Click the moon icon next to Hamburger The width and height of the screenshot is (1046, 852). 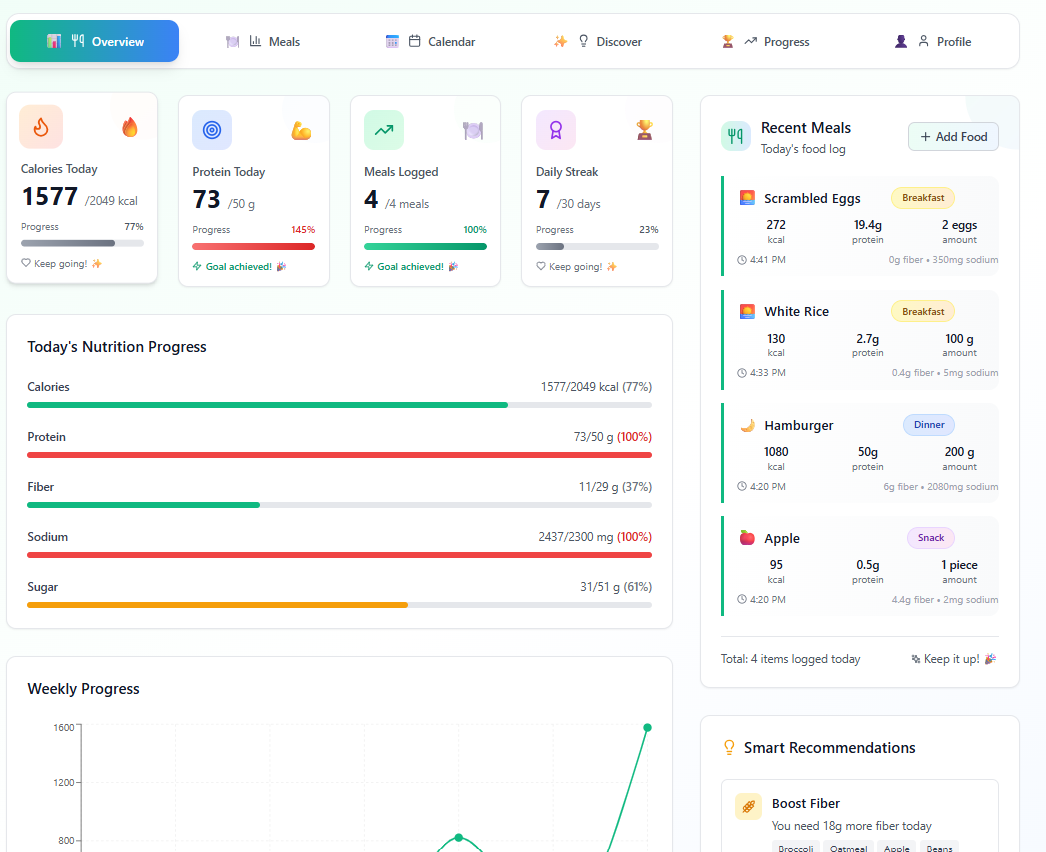pos(747,425)
